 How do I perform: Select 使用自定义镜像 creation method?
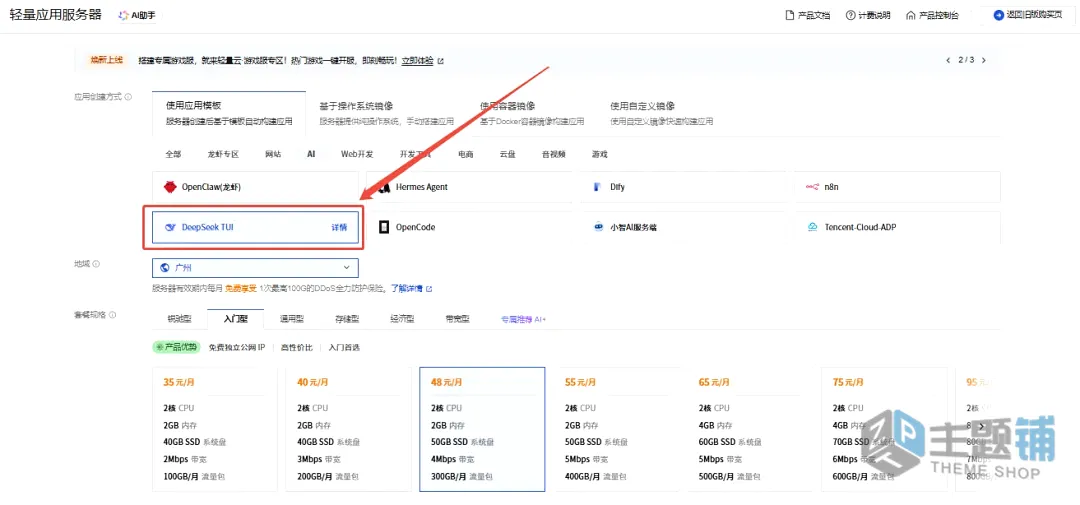661,113
